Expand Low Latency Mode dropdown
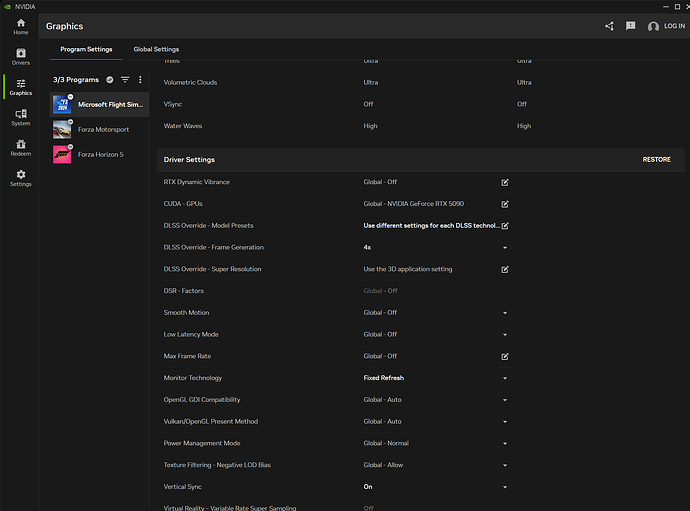The height and width of the screenshot is (511, 690). [505, 335]
